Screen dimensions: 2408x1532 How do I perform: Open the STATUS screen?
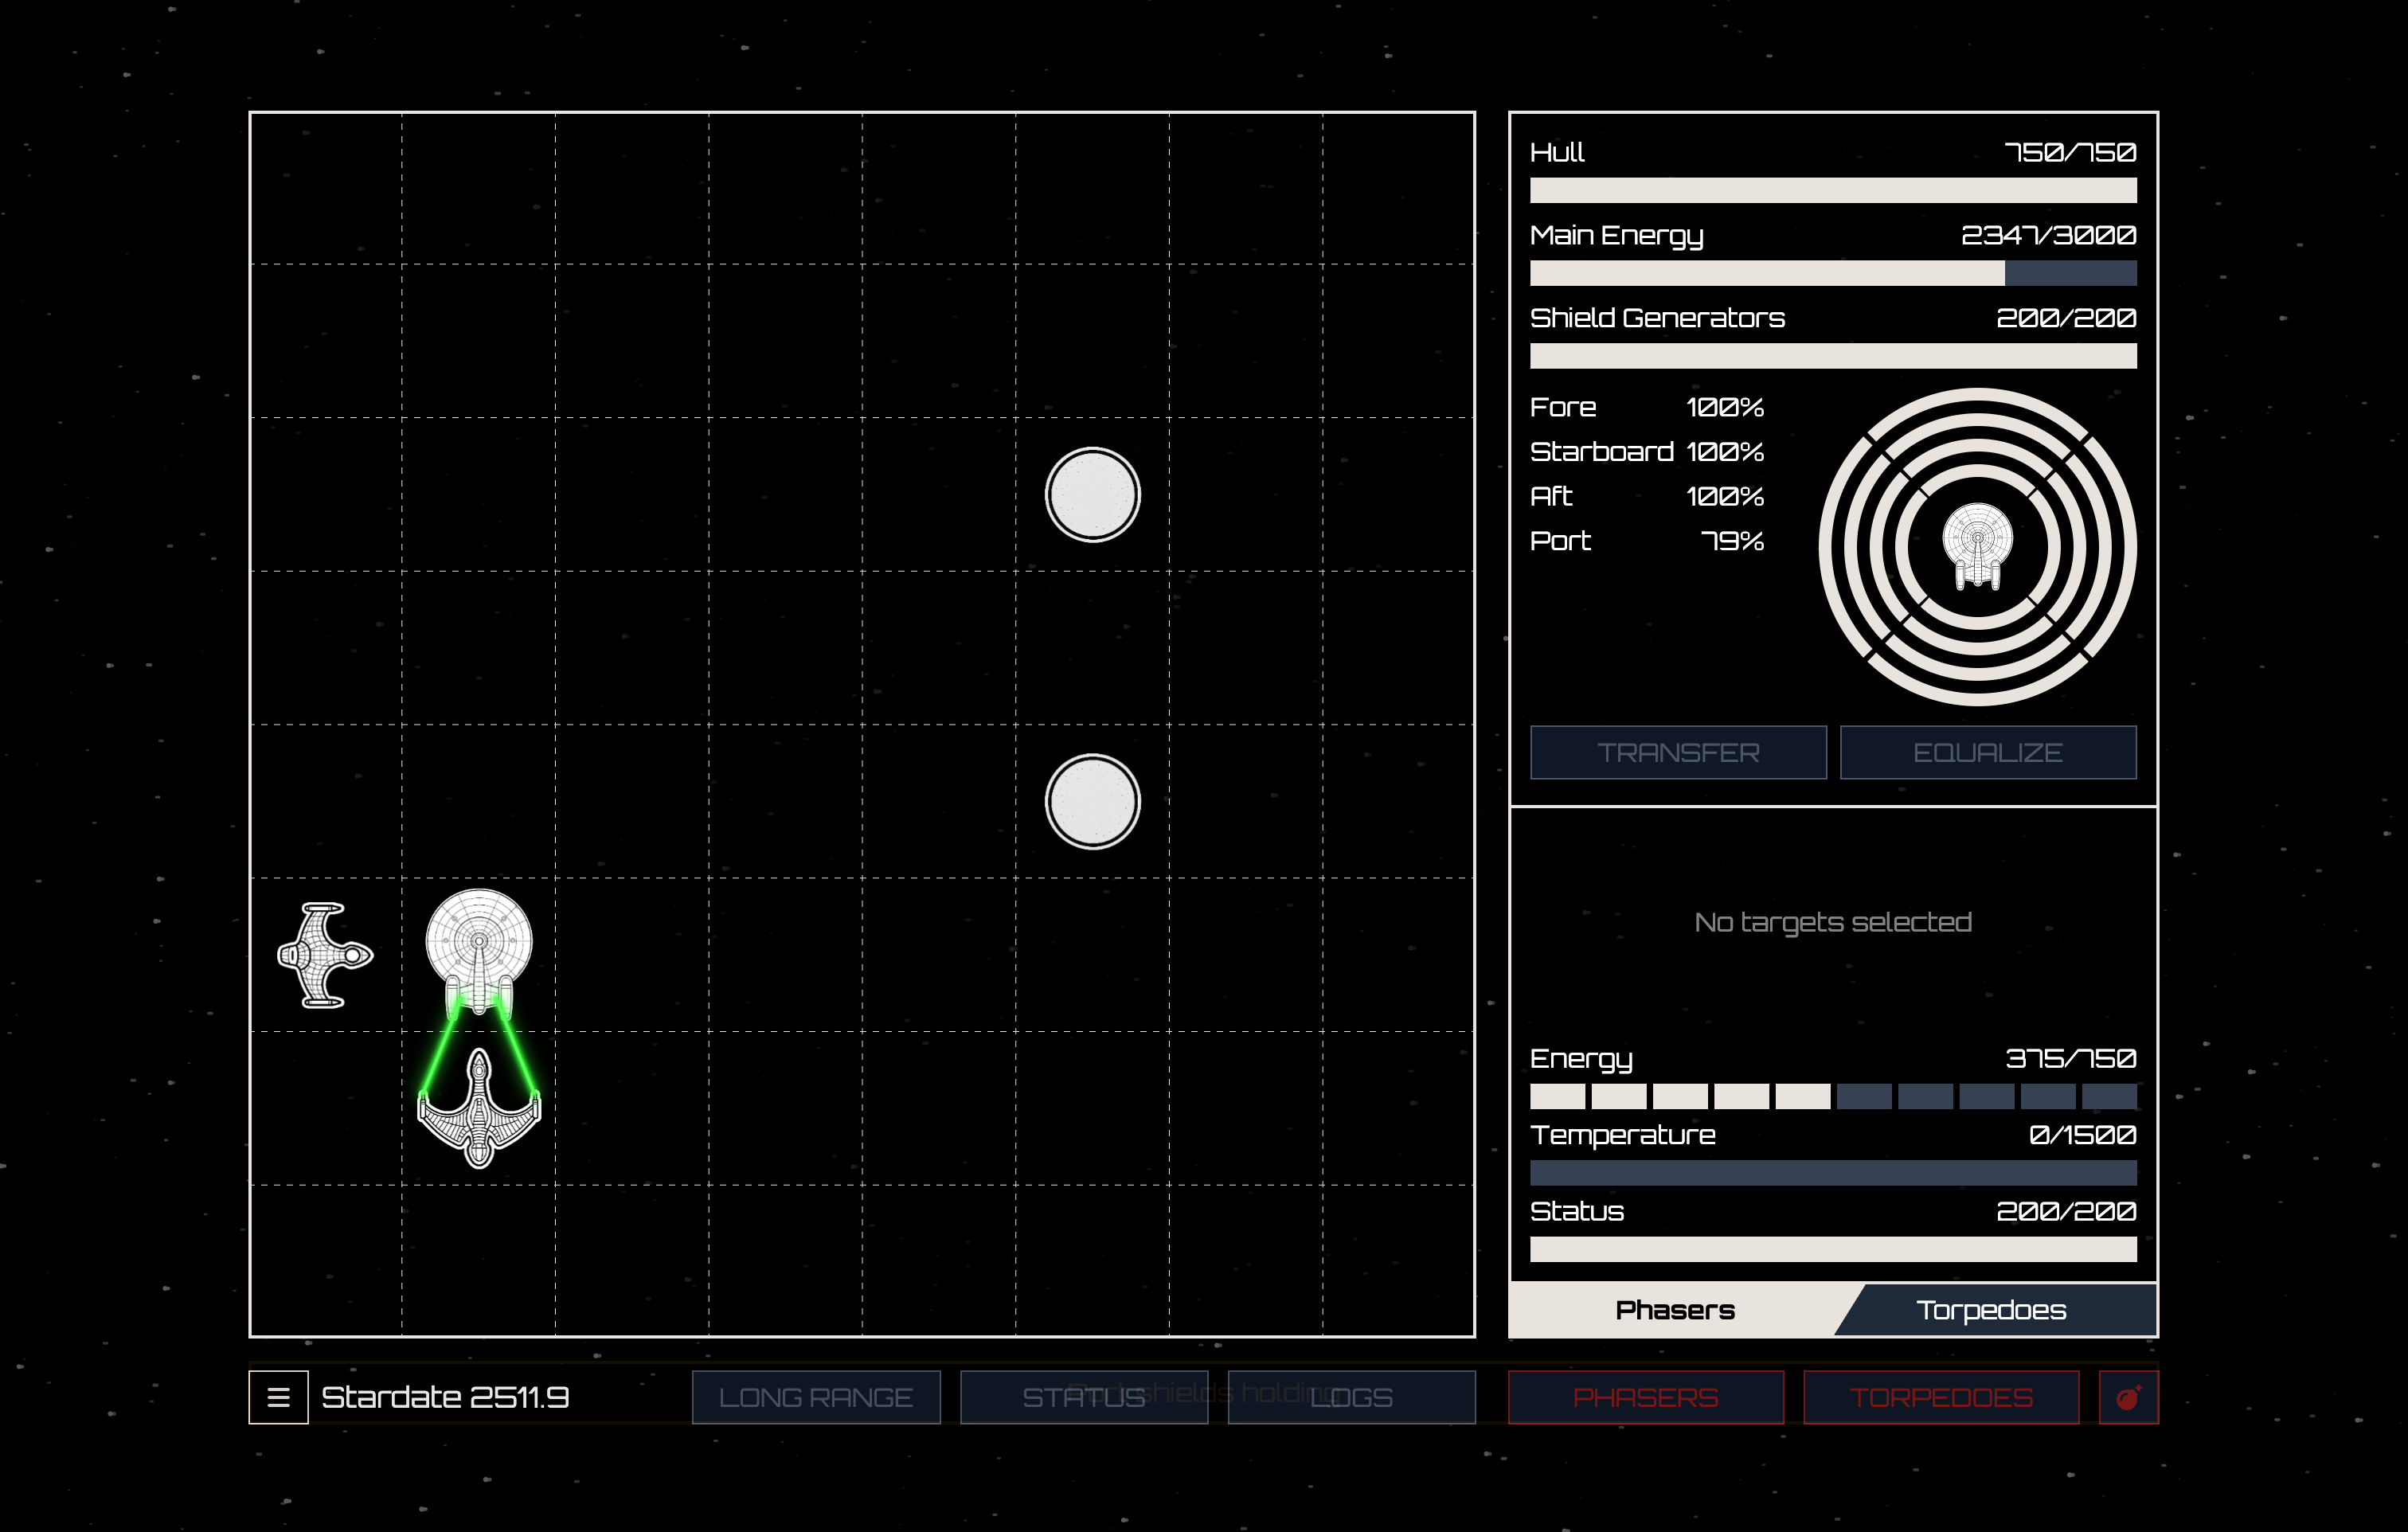point(1083,1397)
